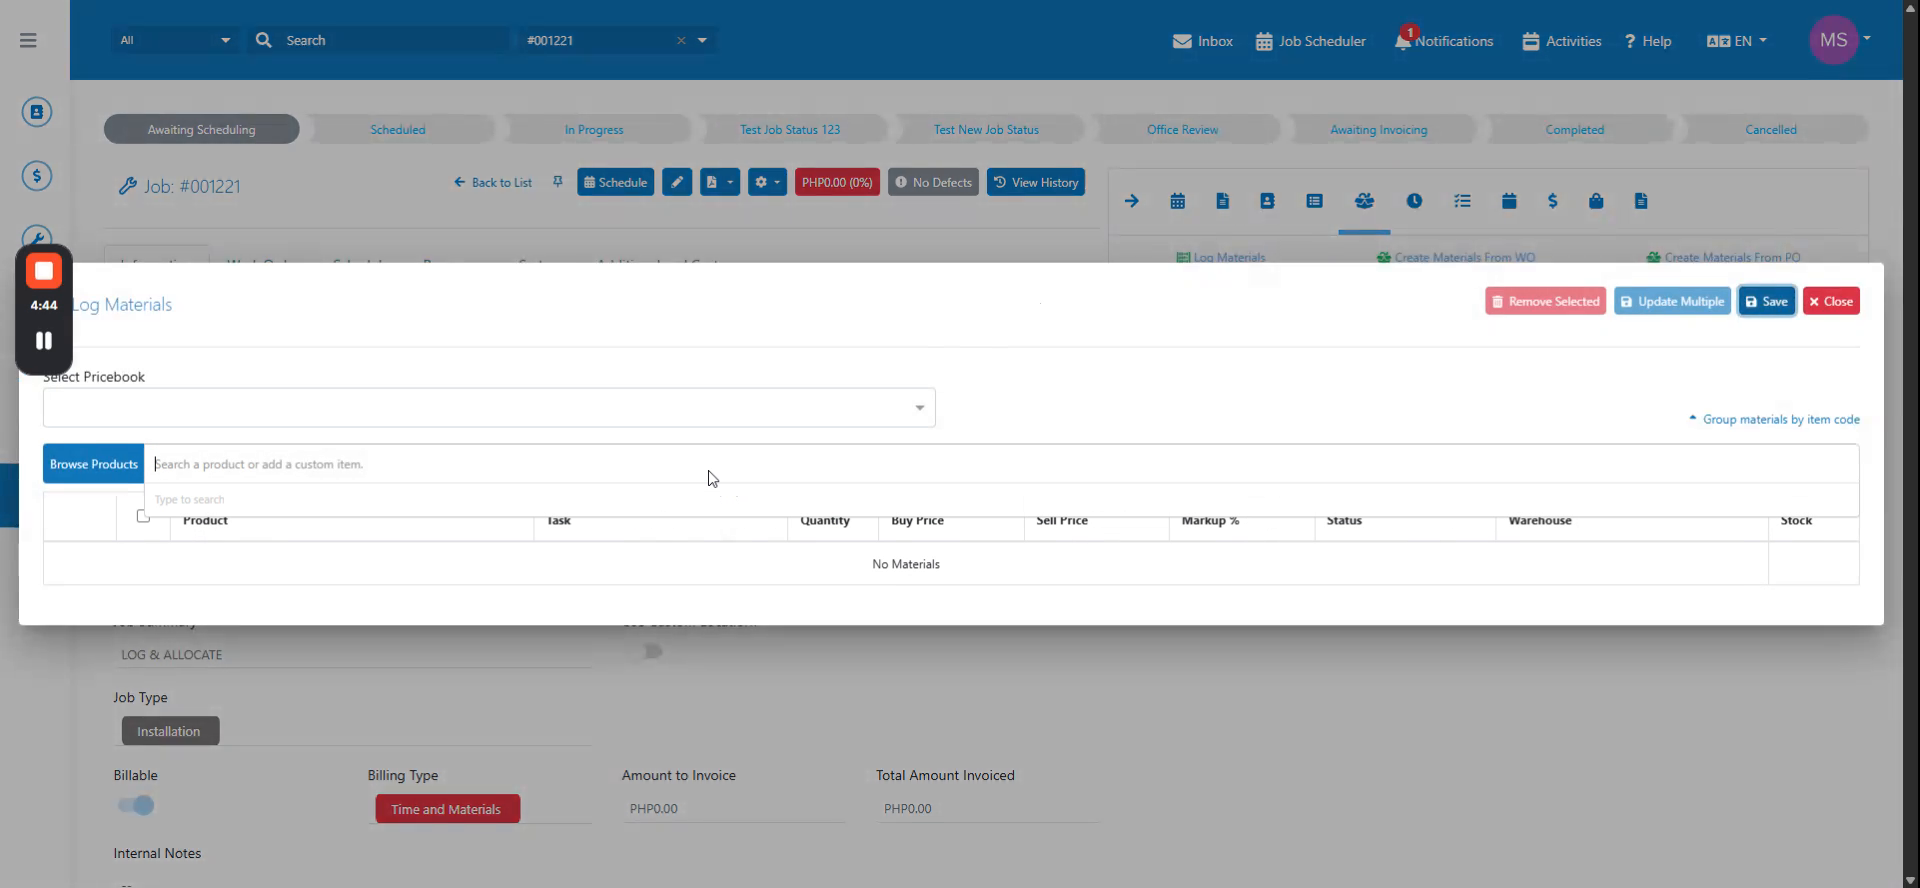Save the logged materials
The width and height of the screenshot is (1920, 888).
click(1767, 301)
